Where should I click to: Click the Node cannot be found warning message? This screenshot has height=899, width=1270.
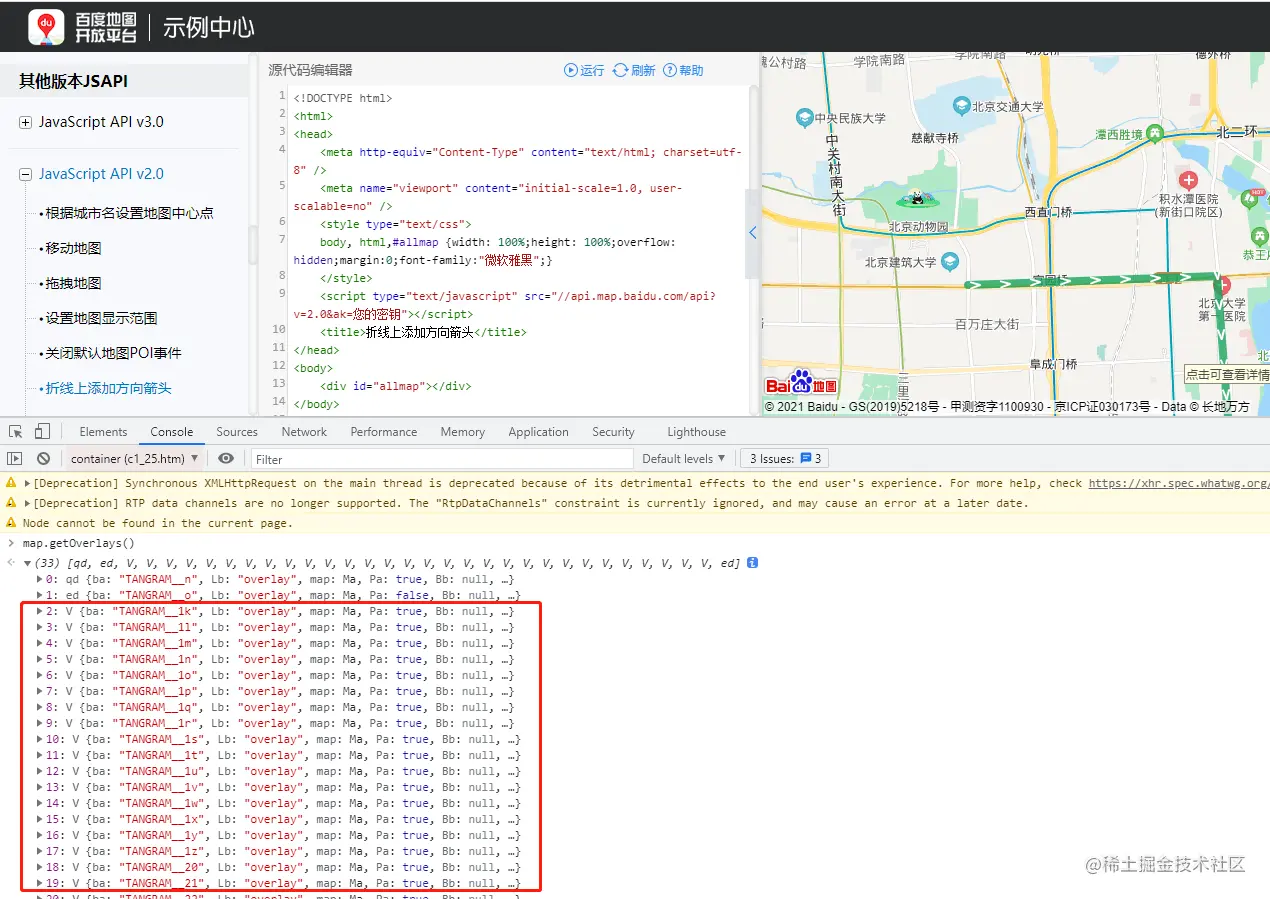coord(158,523)
